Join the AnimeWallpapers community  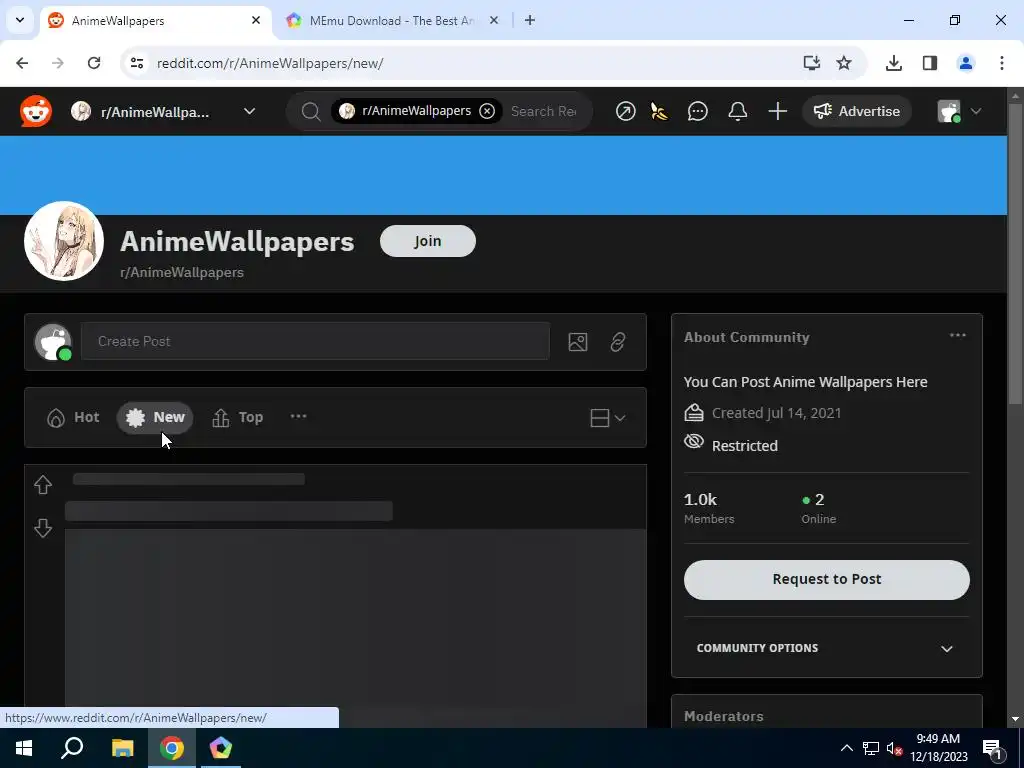tap(428, 241)
